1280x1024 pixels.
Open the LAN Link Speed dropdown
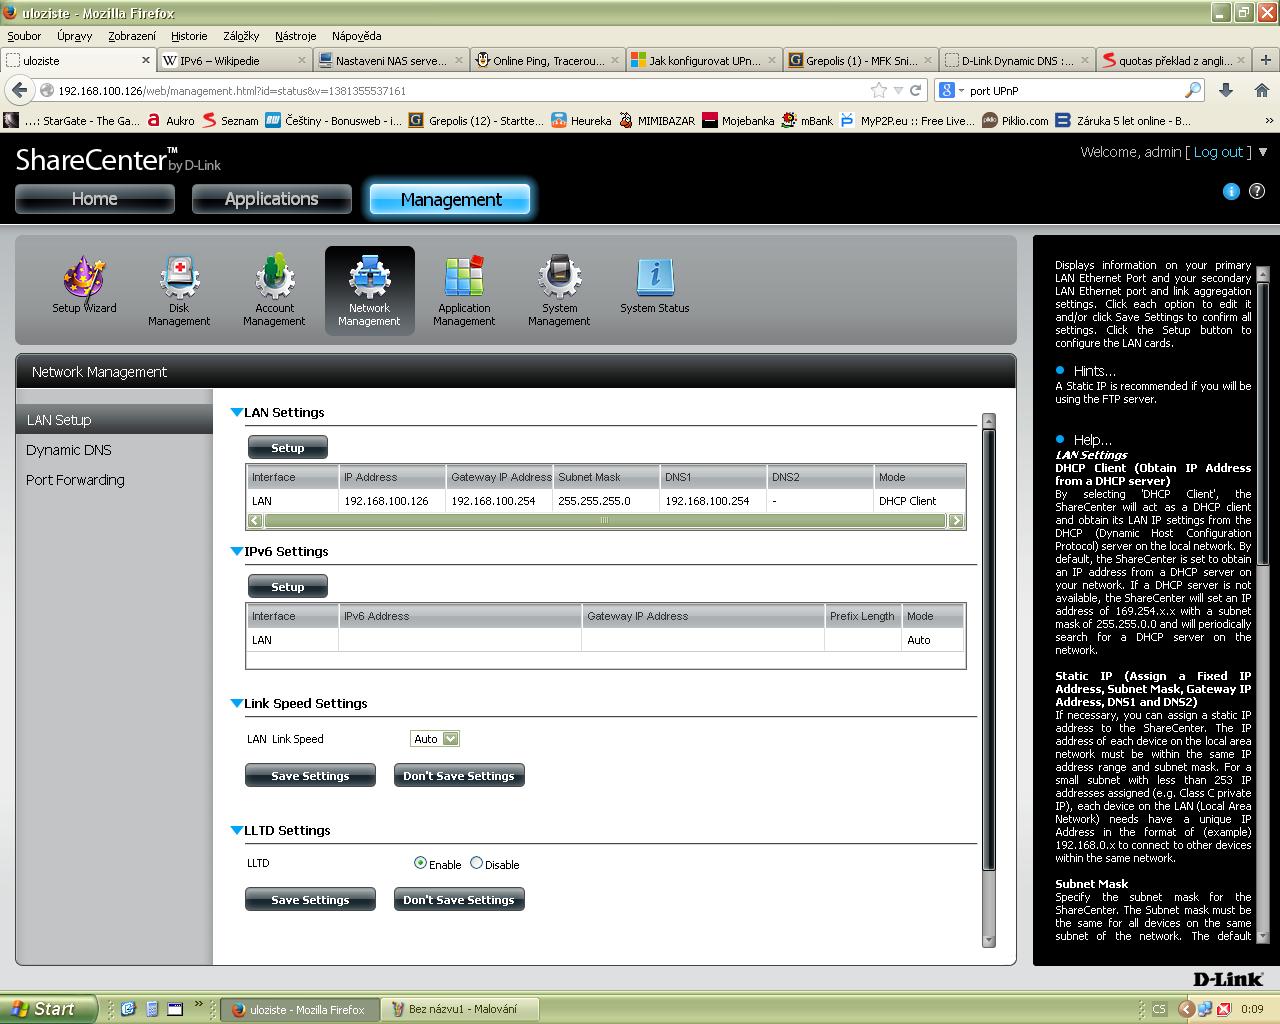(x=435, y=739)
